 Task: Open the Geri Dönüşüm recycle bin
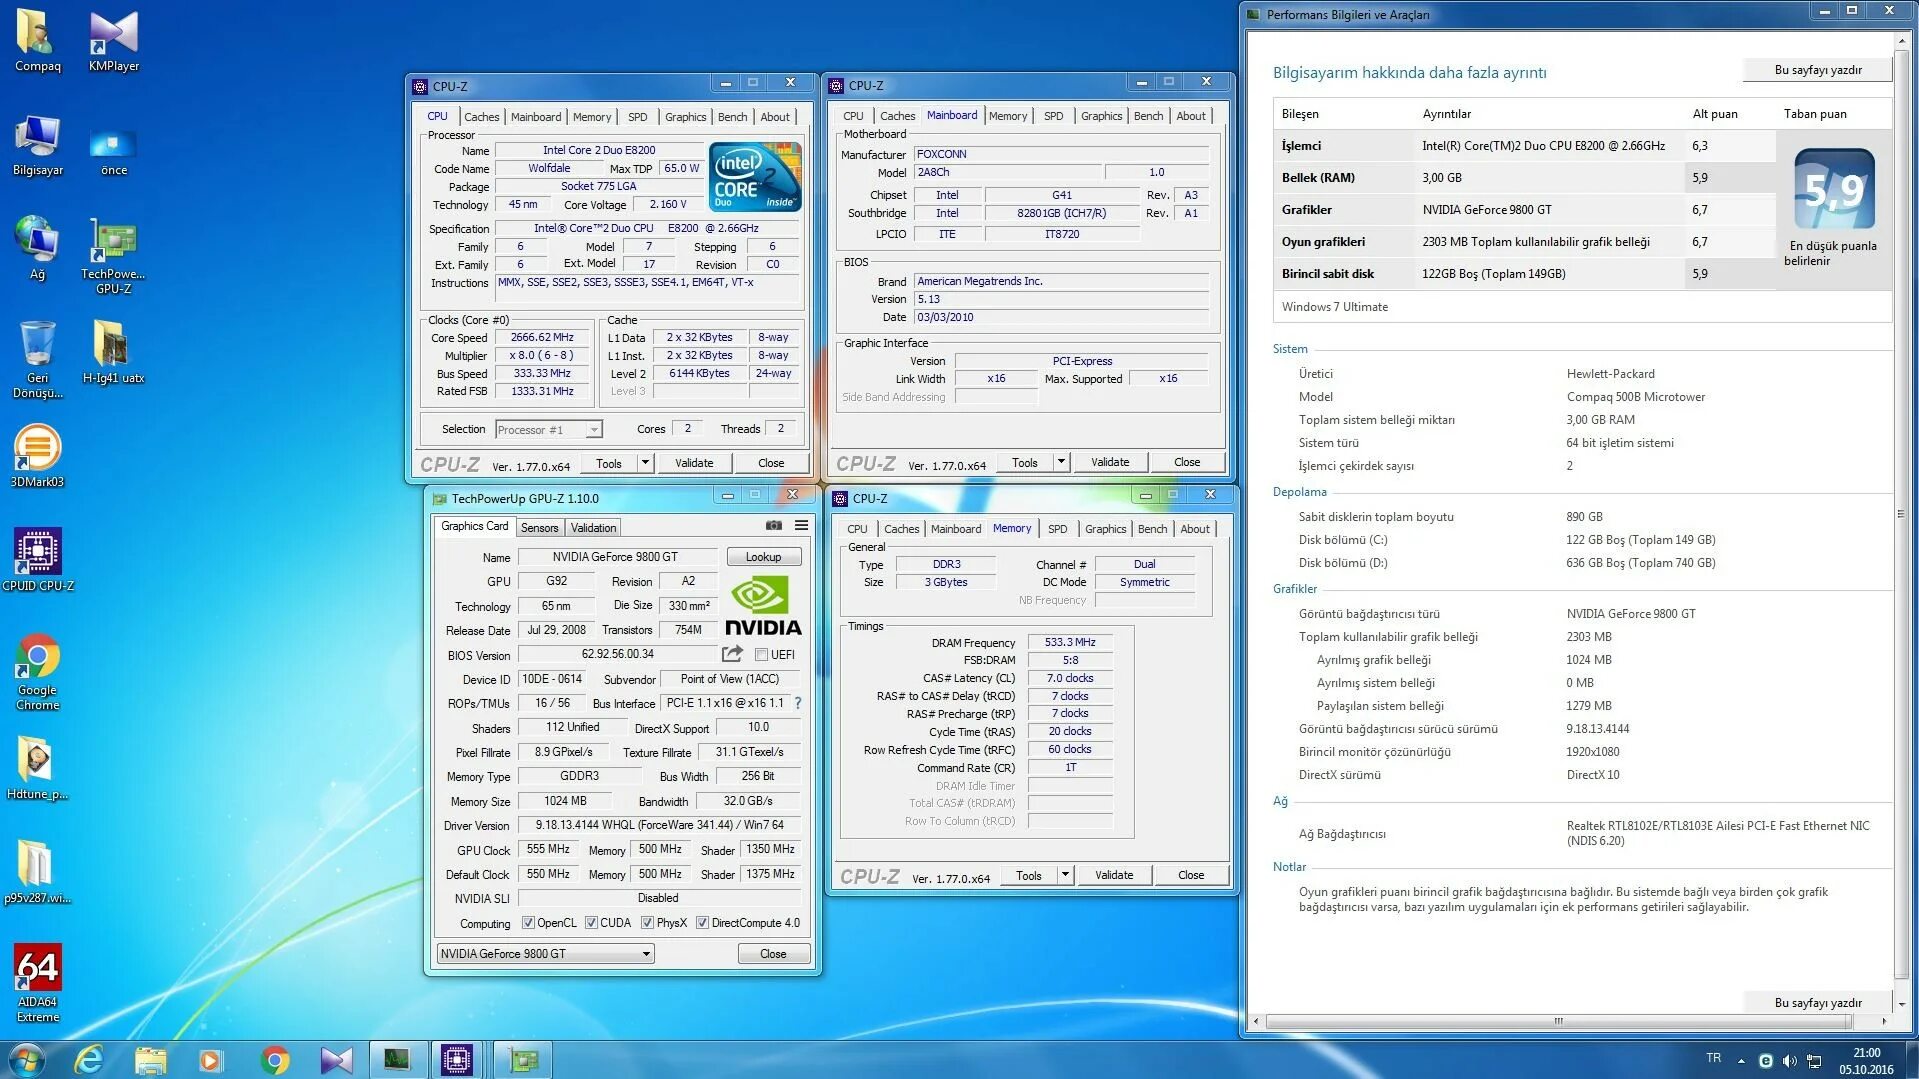click(x=37, y=358)
